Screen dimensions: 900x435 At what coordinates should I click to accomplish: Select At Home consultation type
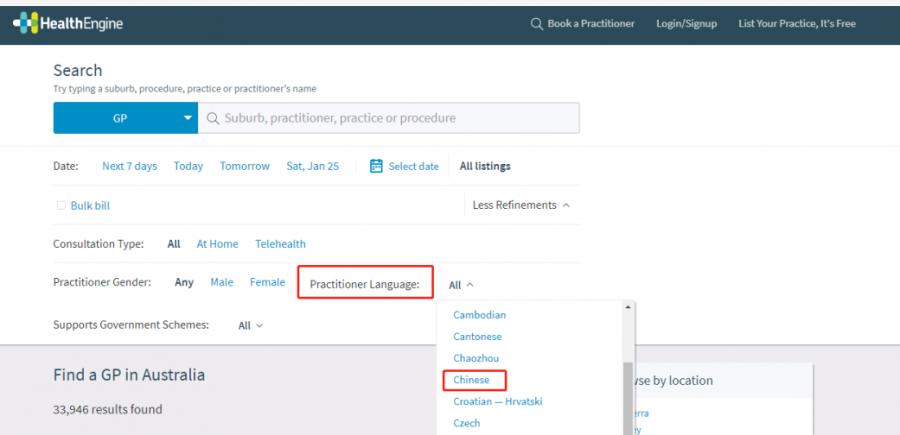(218, 244)
